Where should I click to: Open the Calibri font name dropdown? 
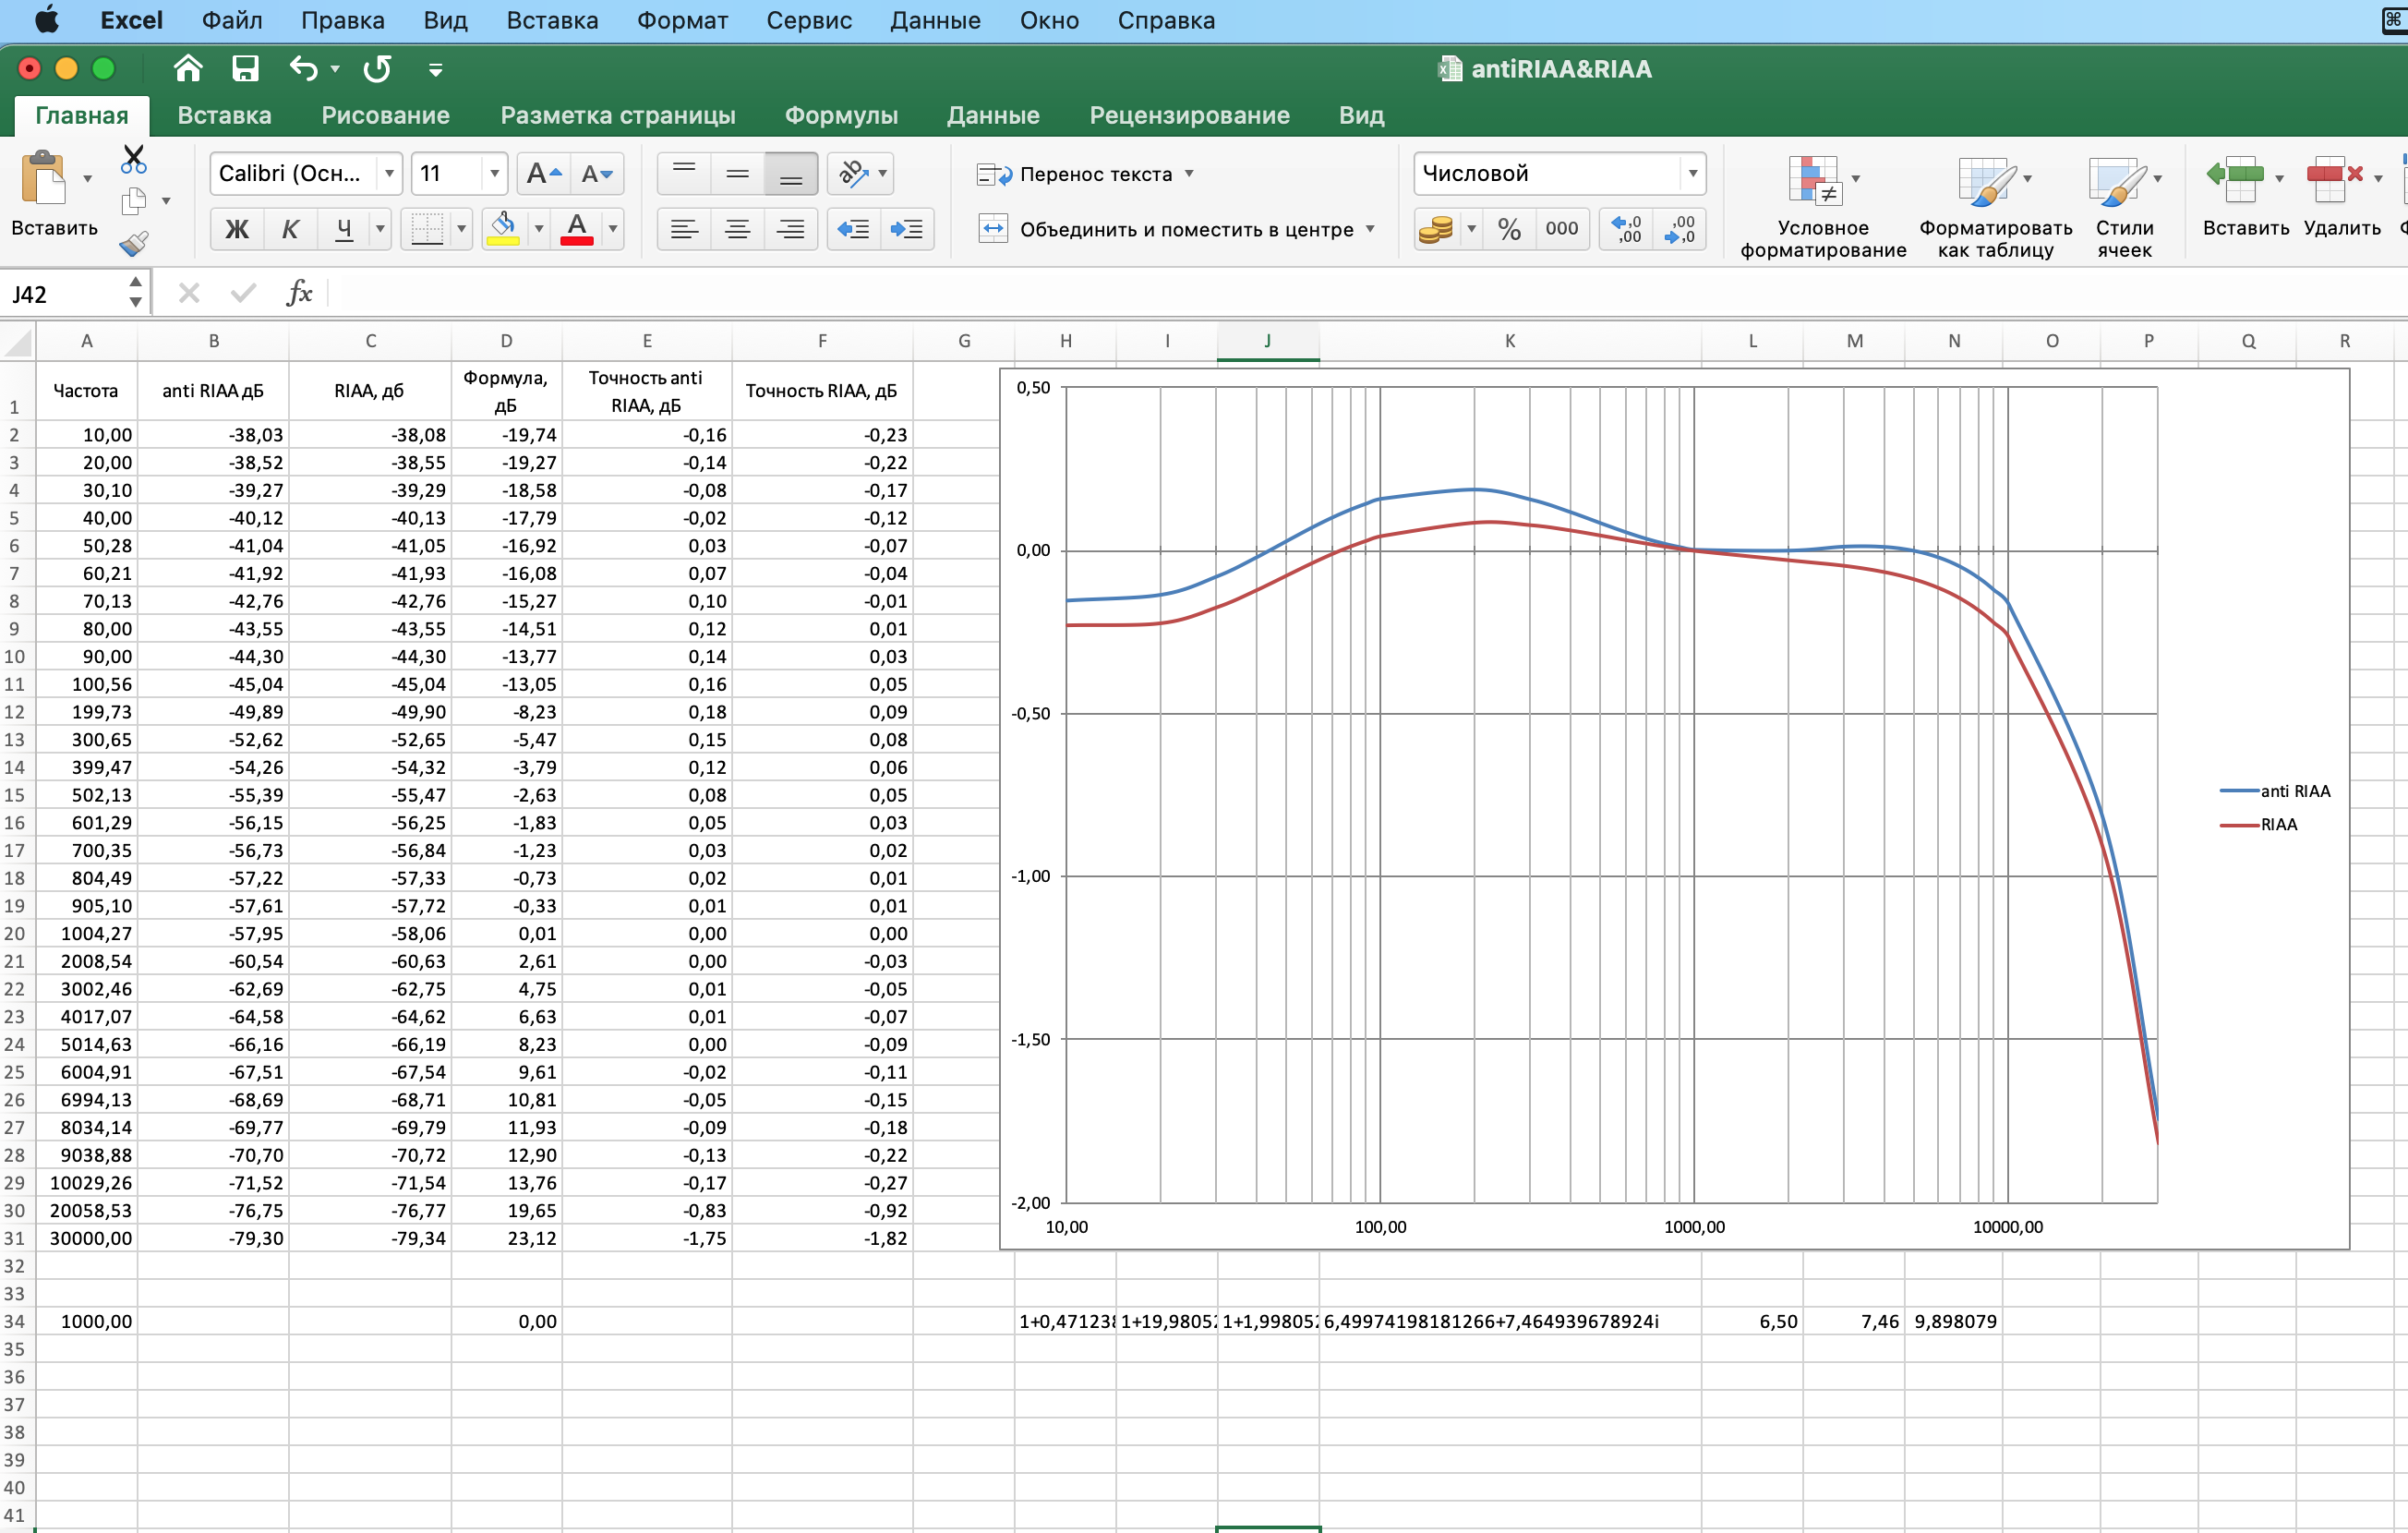tap(389, 174)
